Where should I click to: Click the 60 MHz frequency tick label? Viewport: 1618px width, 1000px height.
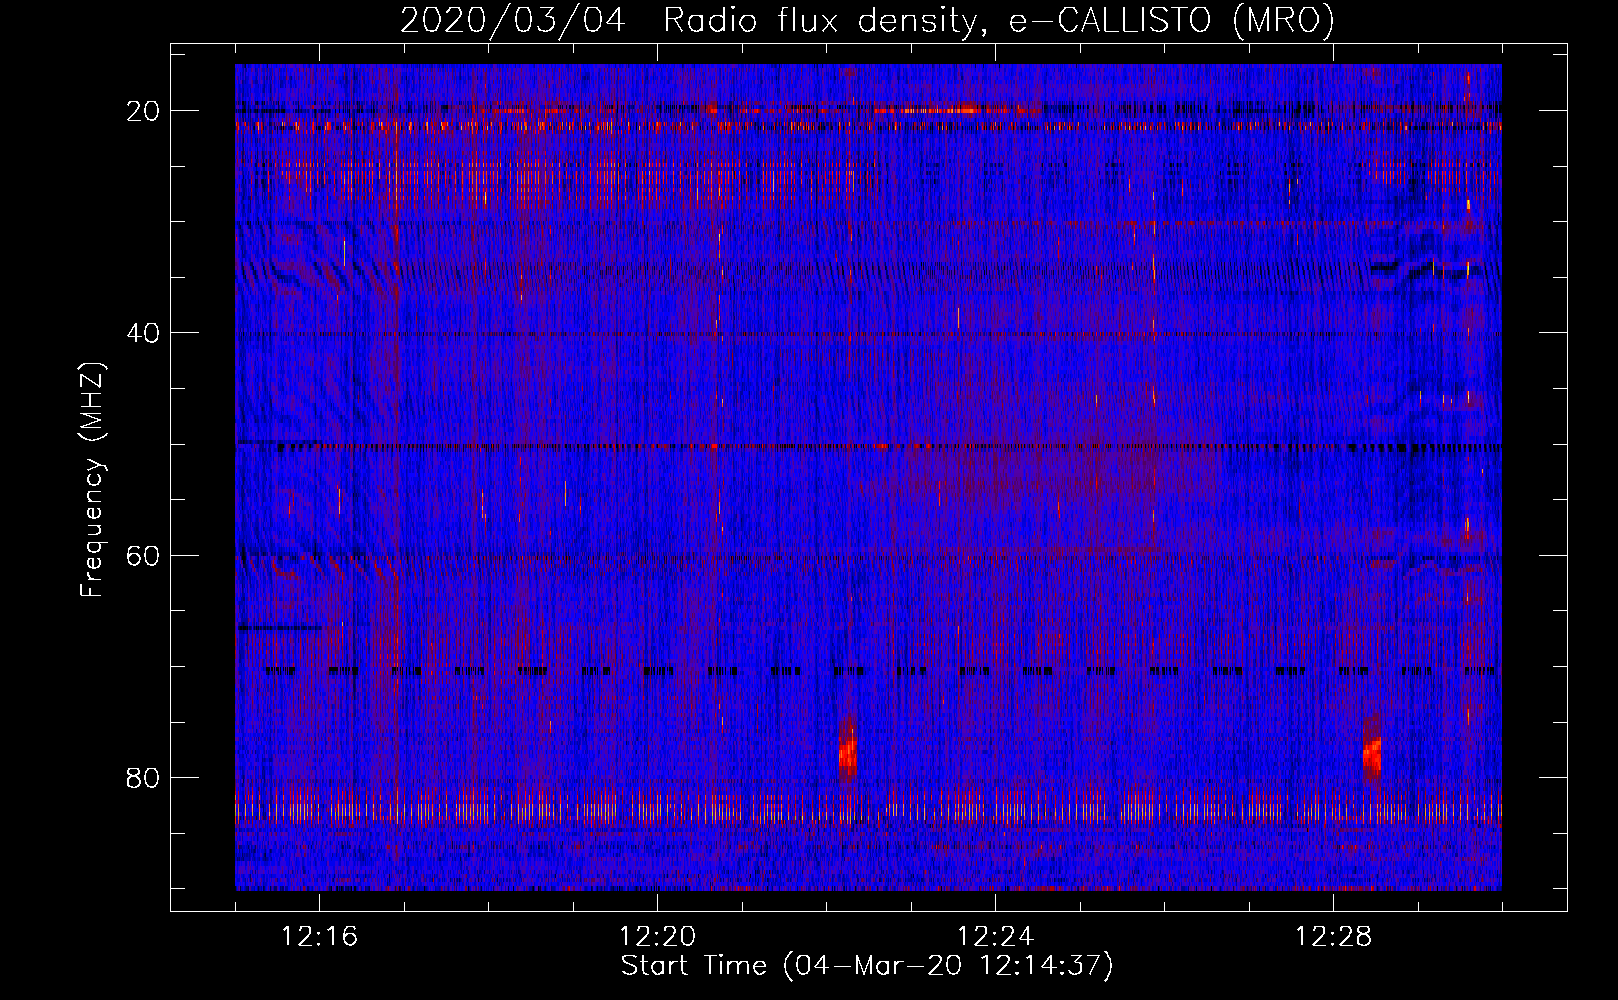144,555
